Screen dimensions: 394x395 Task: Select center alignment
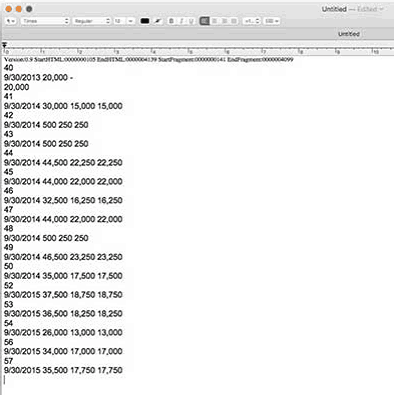coord(214,21)
